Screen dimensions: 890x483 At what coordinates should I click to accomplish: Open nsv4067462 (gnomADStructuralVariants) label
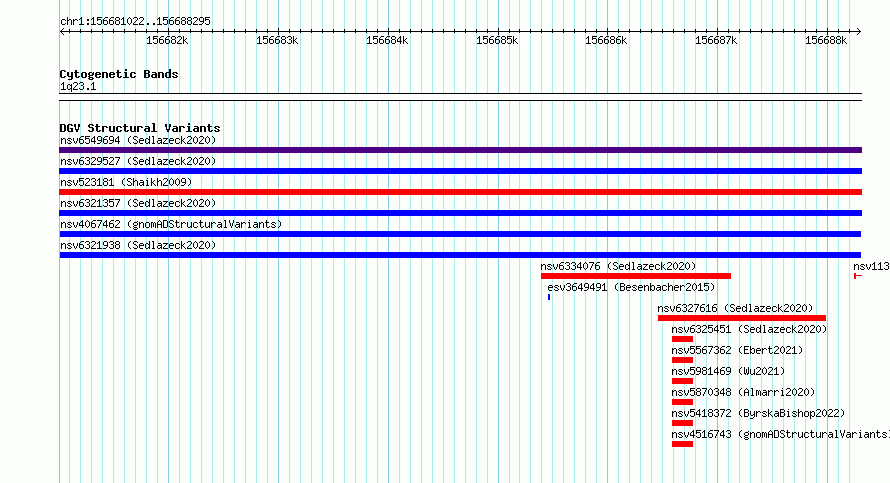click(171, 224)
